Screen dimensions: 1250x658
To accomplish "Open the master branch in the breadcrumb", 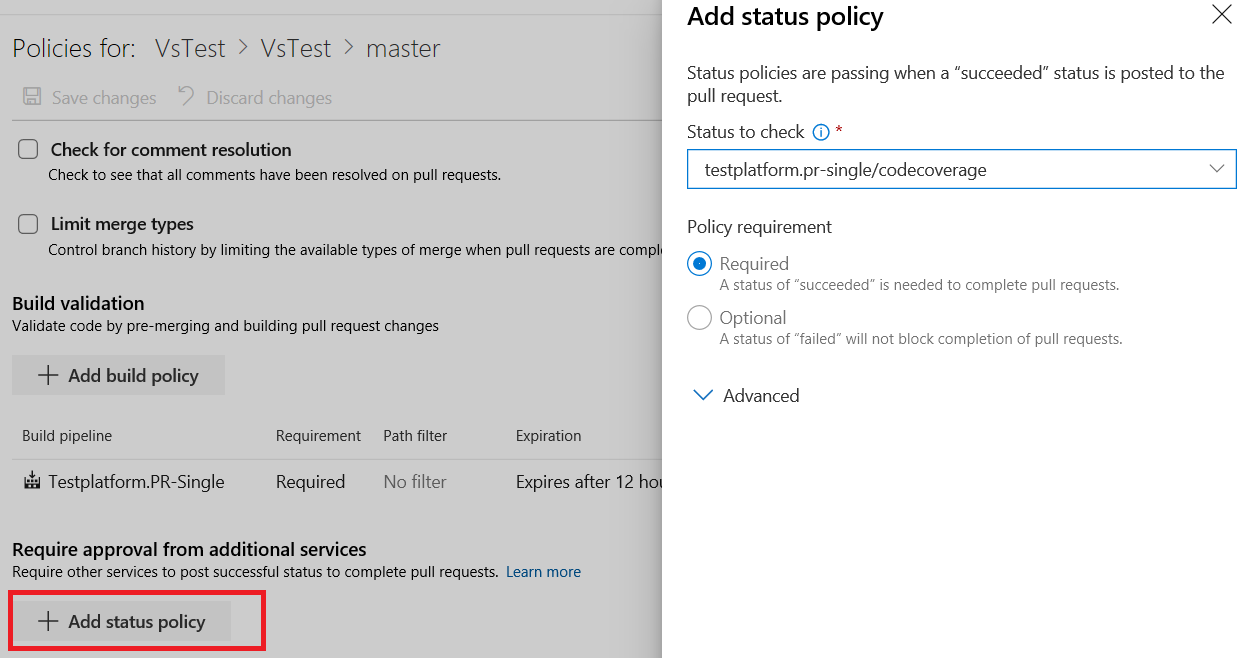I will click(x=403, y=47).
